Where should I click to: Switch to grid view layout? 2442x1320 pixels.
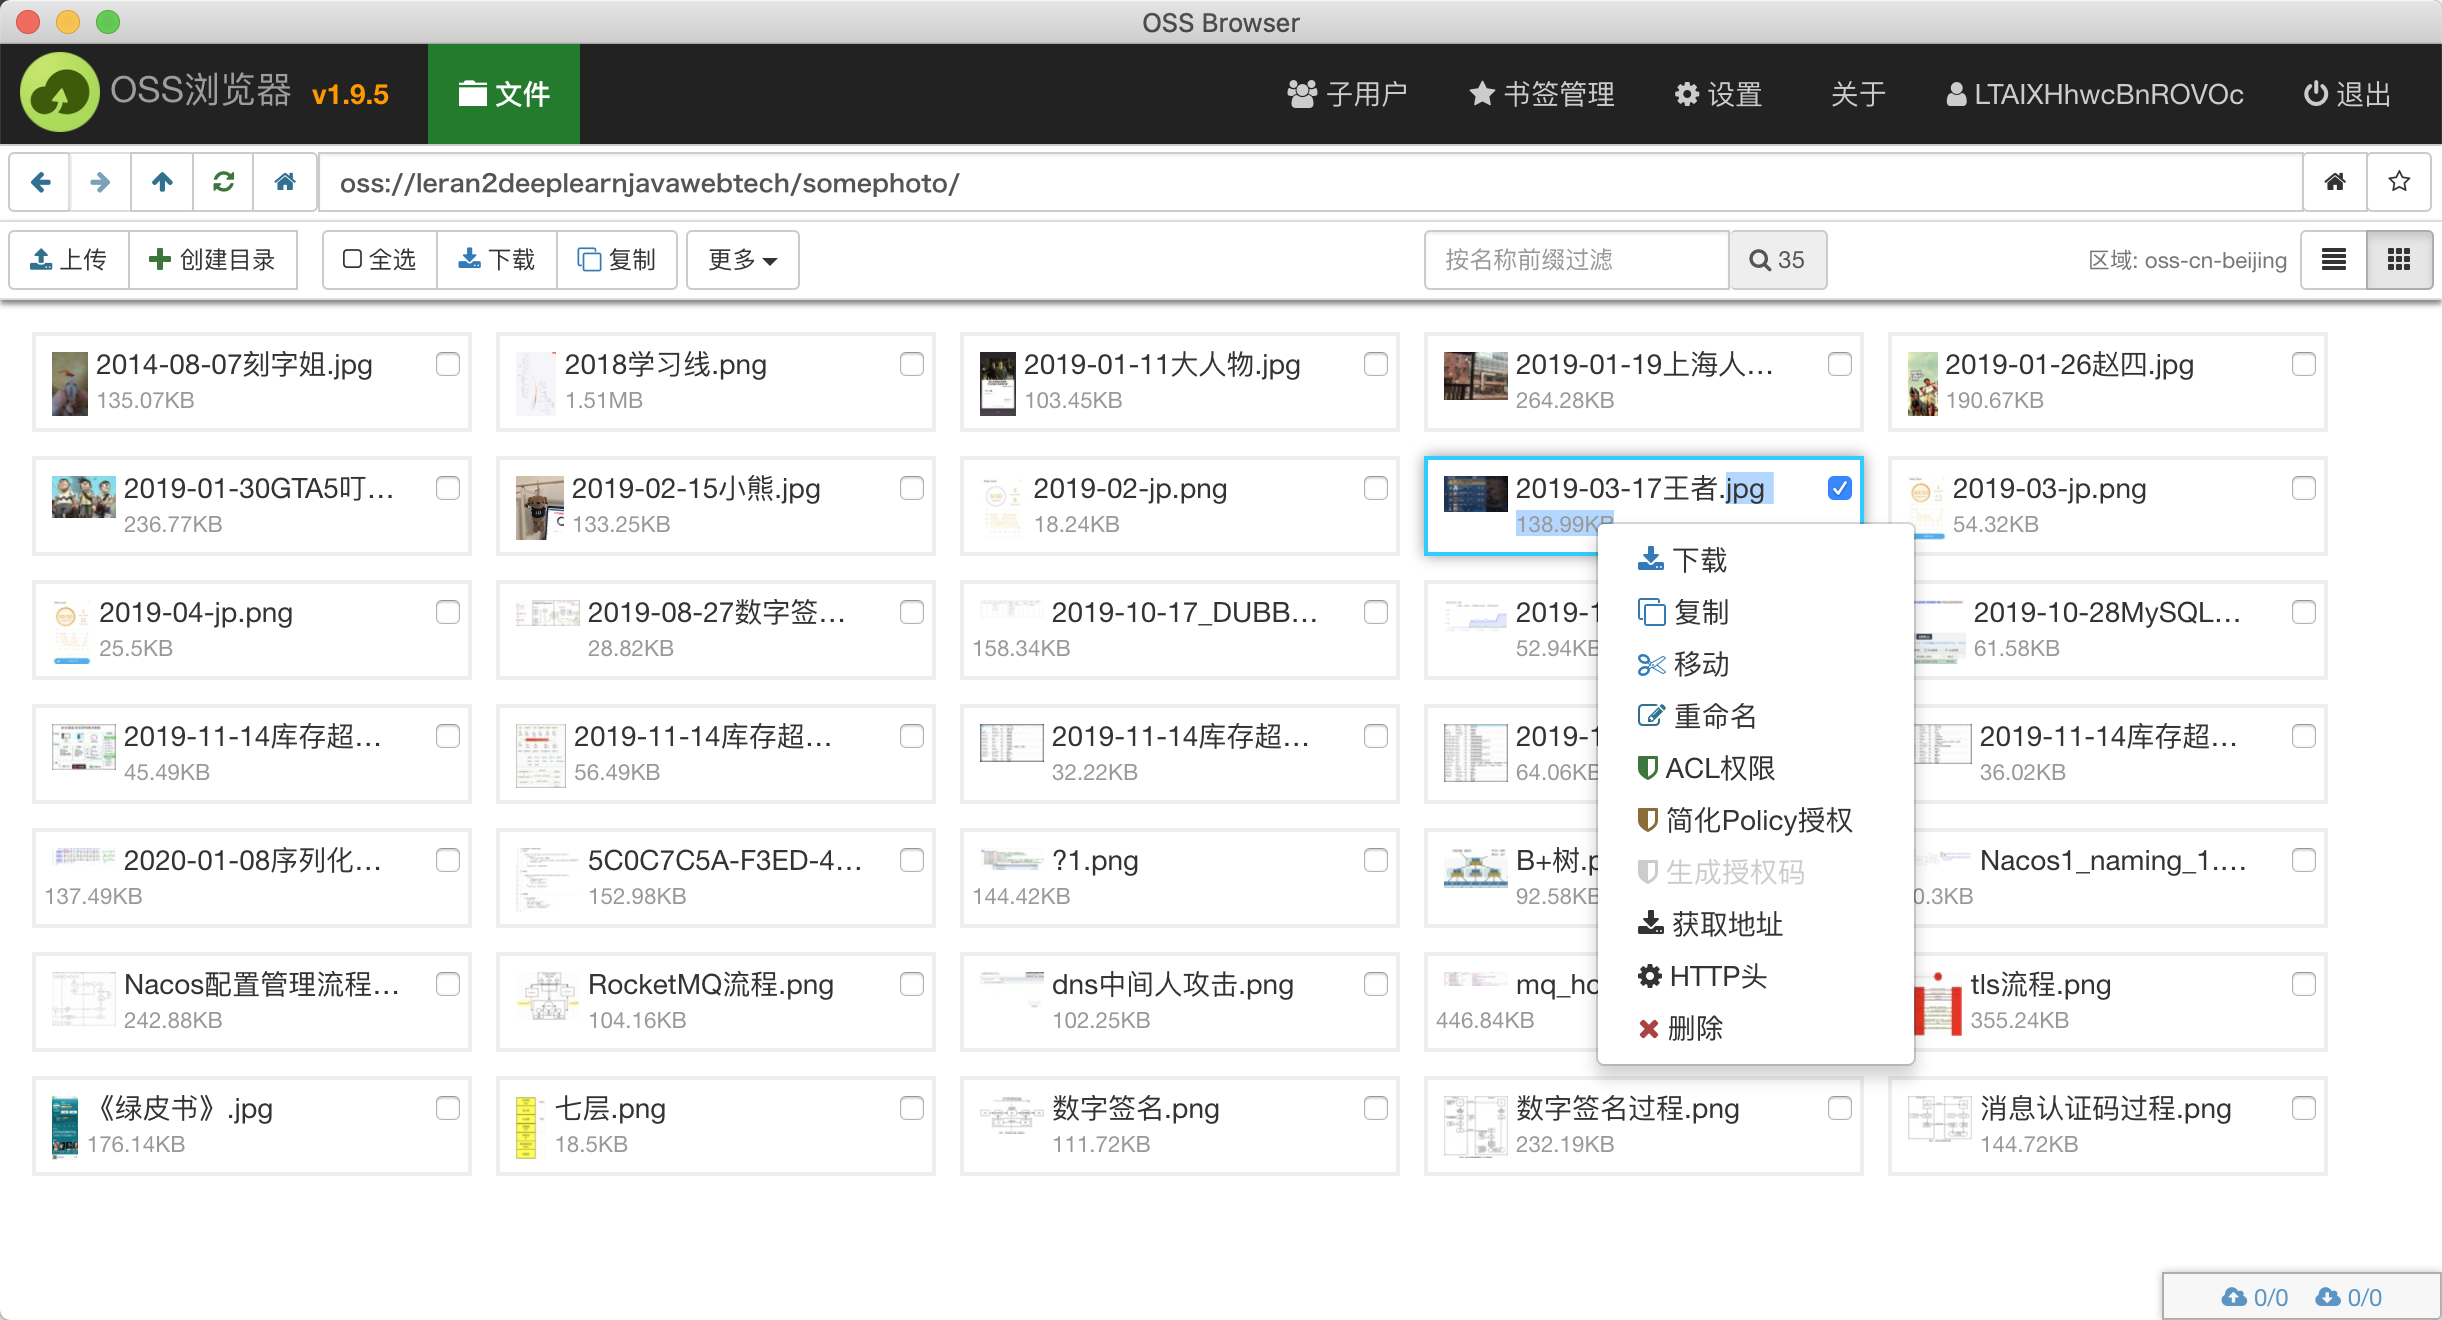coord(2398,260)
